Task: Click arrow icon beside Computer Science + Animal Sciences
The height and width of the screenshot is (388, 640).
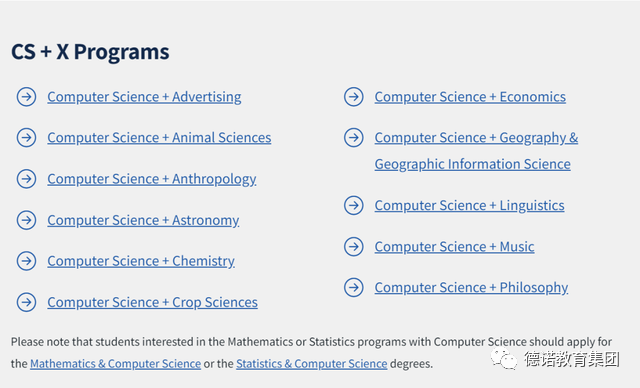Action: [27, 138]
